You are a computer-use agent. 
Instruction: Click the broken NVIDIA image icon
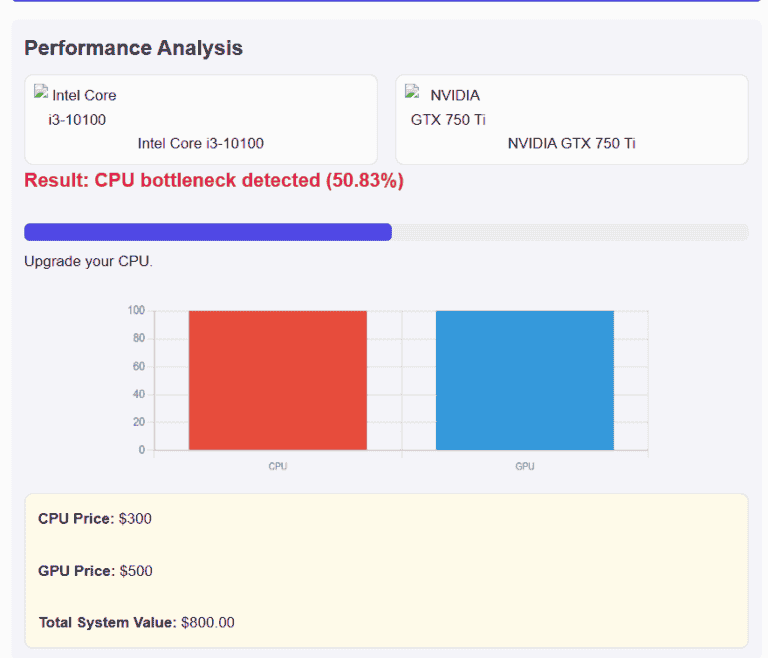[x=412, y=93]
